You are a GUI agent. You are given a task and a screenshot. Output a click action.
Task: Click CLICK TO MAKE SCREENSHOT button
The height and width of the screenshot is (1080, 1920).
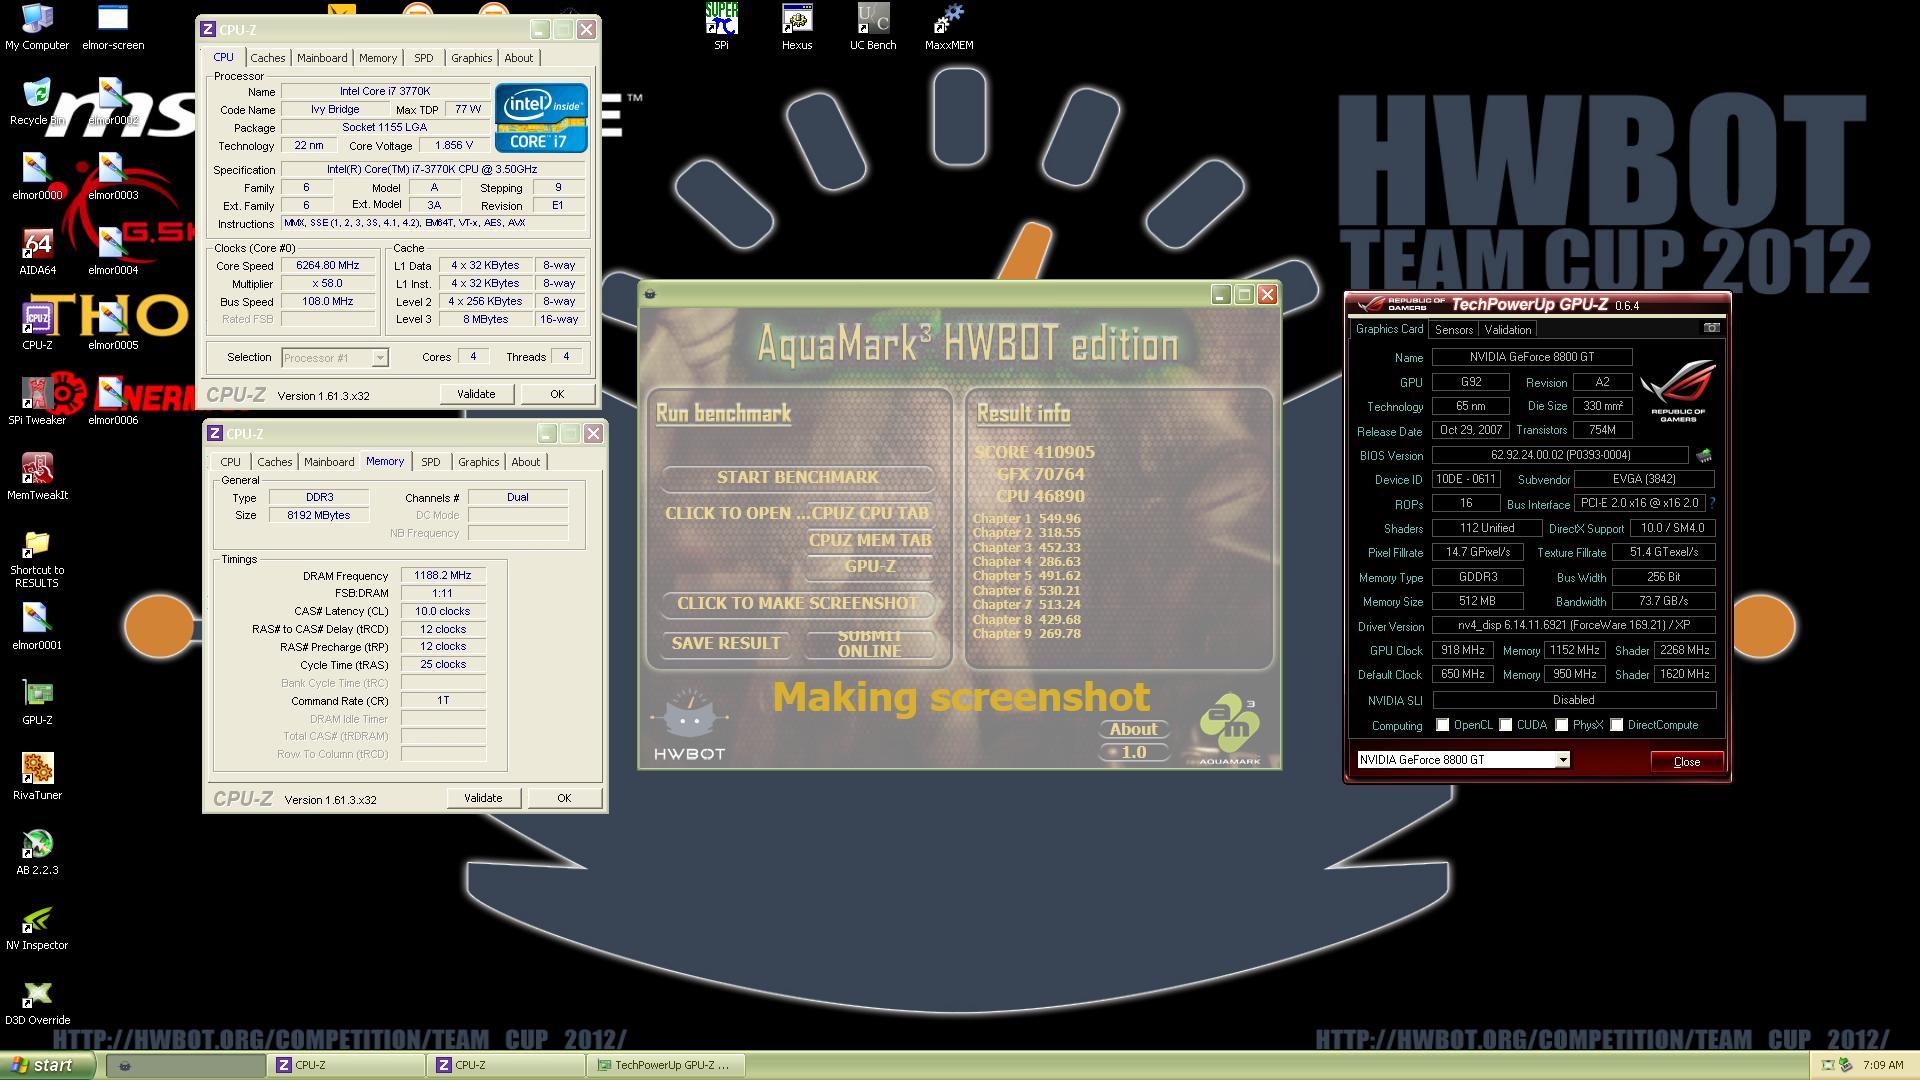tap(797, 603)
